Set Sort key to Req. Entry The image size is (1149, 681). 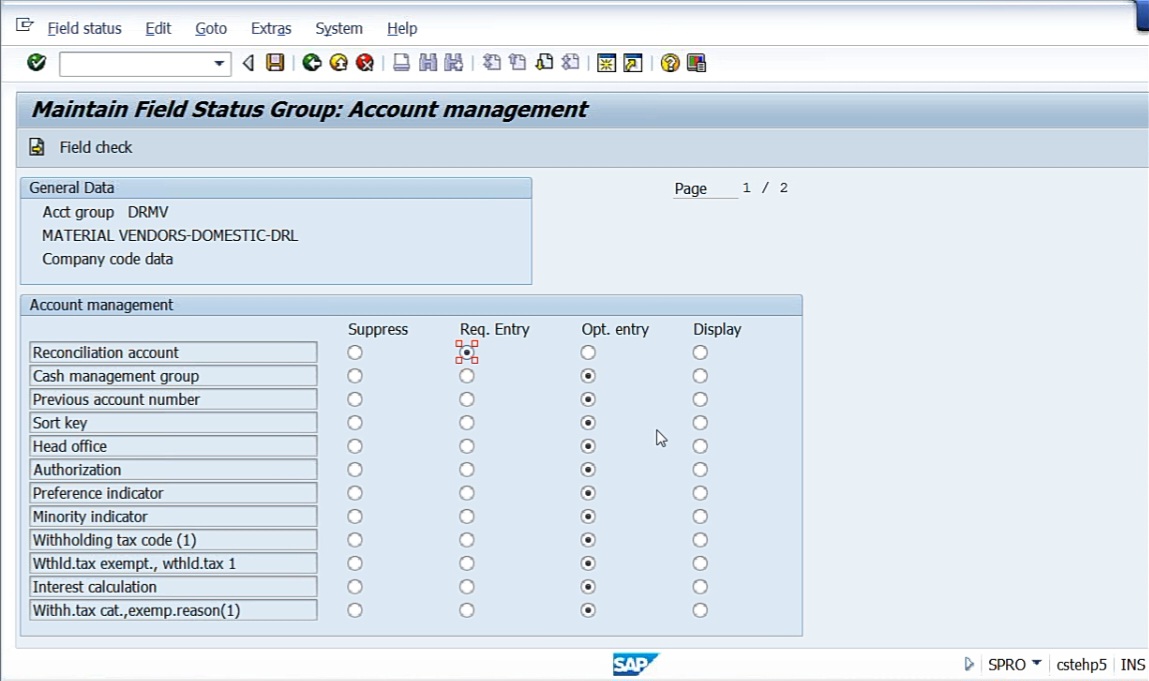(x=467, y=423)
